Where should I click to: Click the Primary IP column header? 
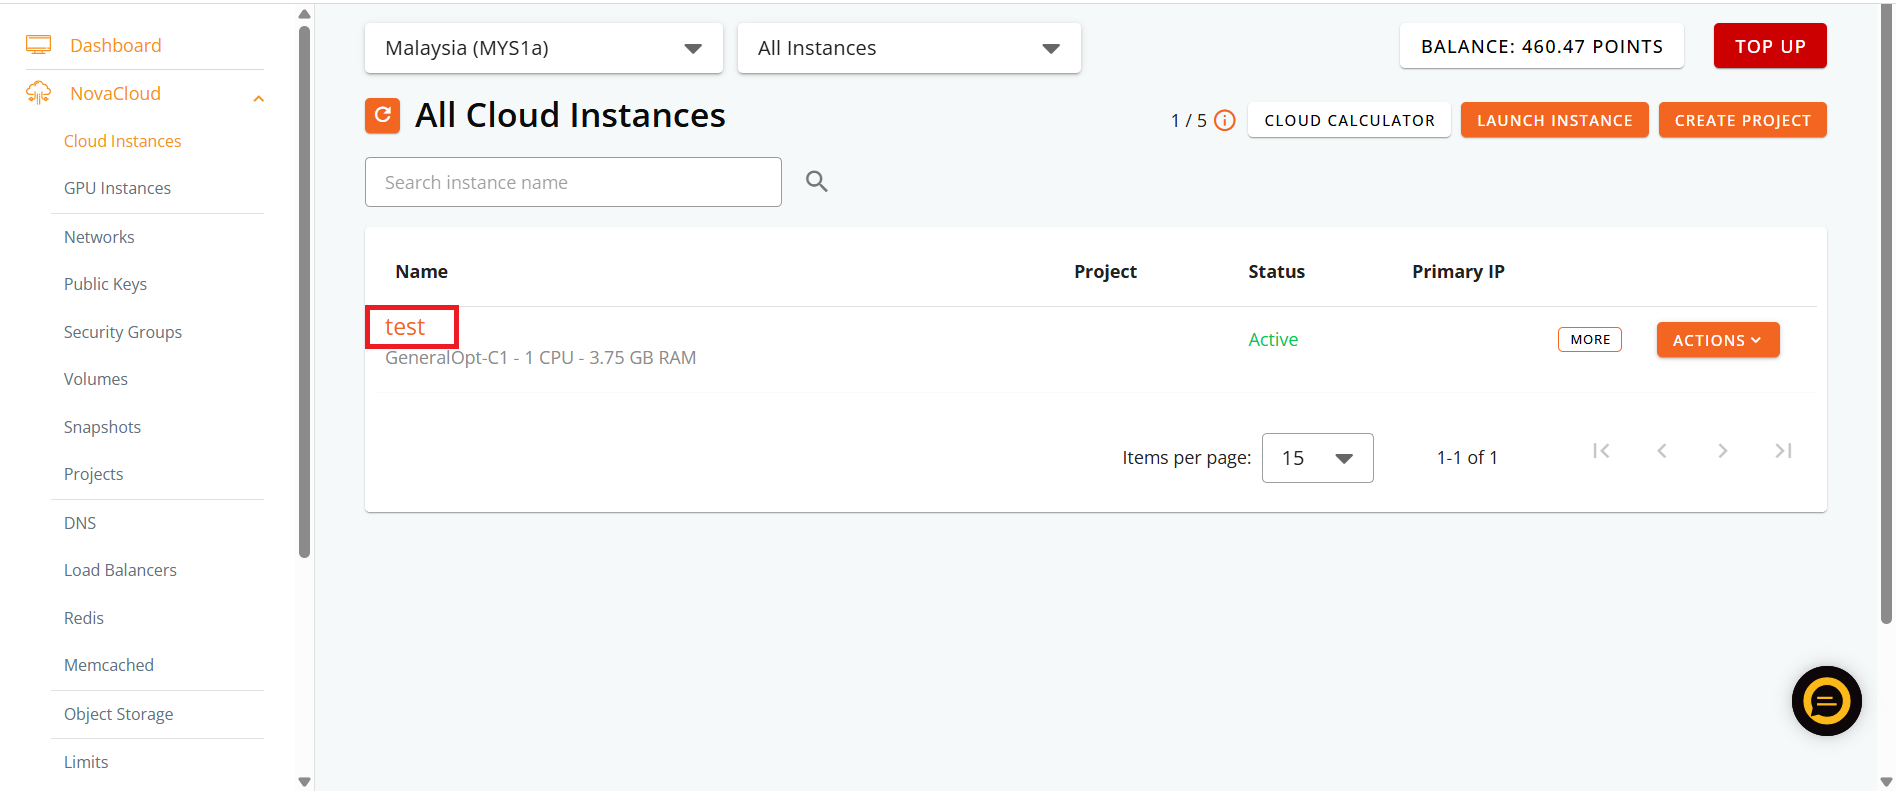tap(1458, 272)
